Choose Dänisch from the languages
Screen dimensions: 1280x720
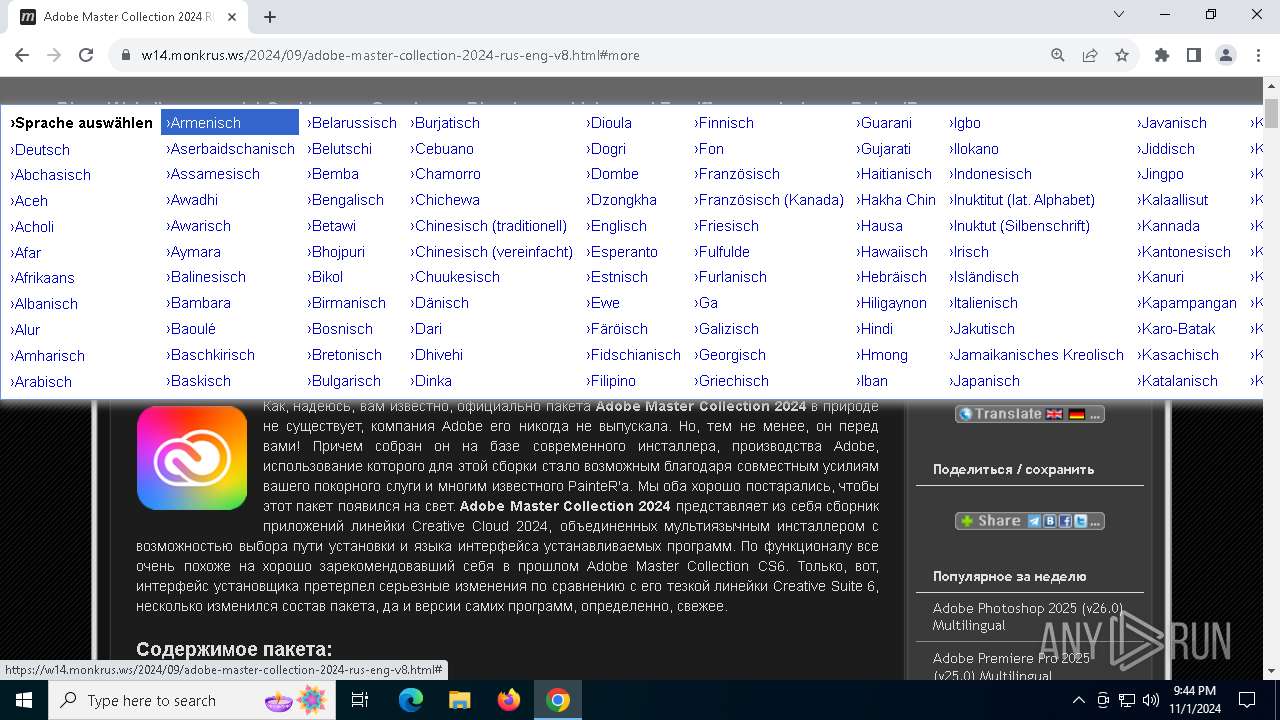pyautogui.click(x=439, y=303)
